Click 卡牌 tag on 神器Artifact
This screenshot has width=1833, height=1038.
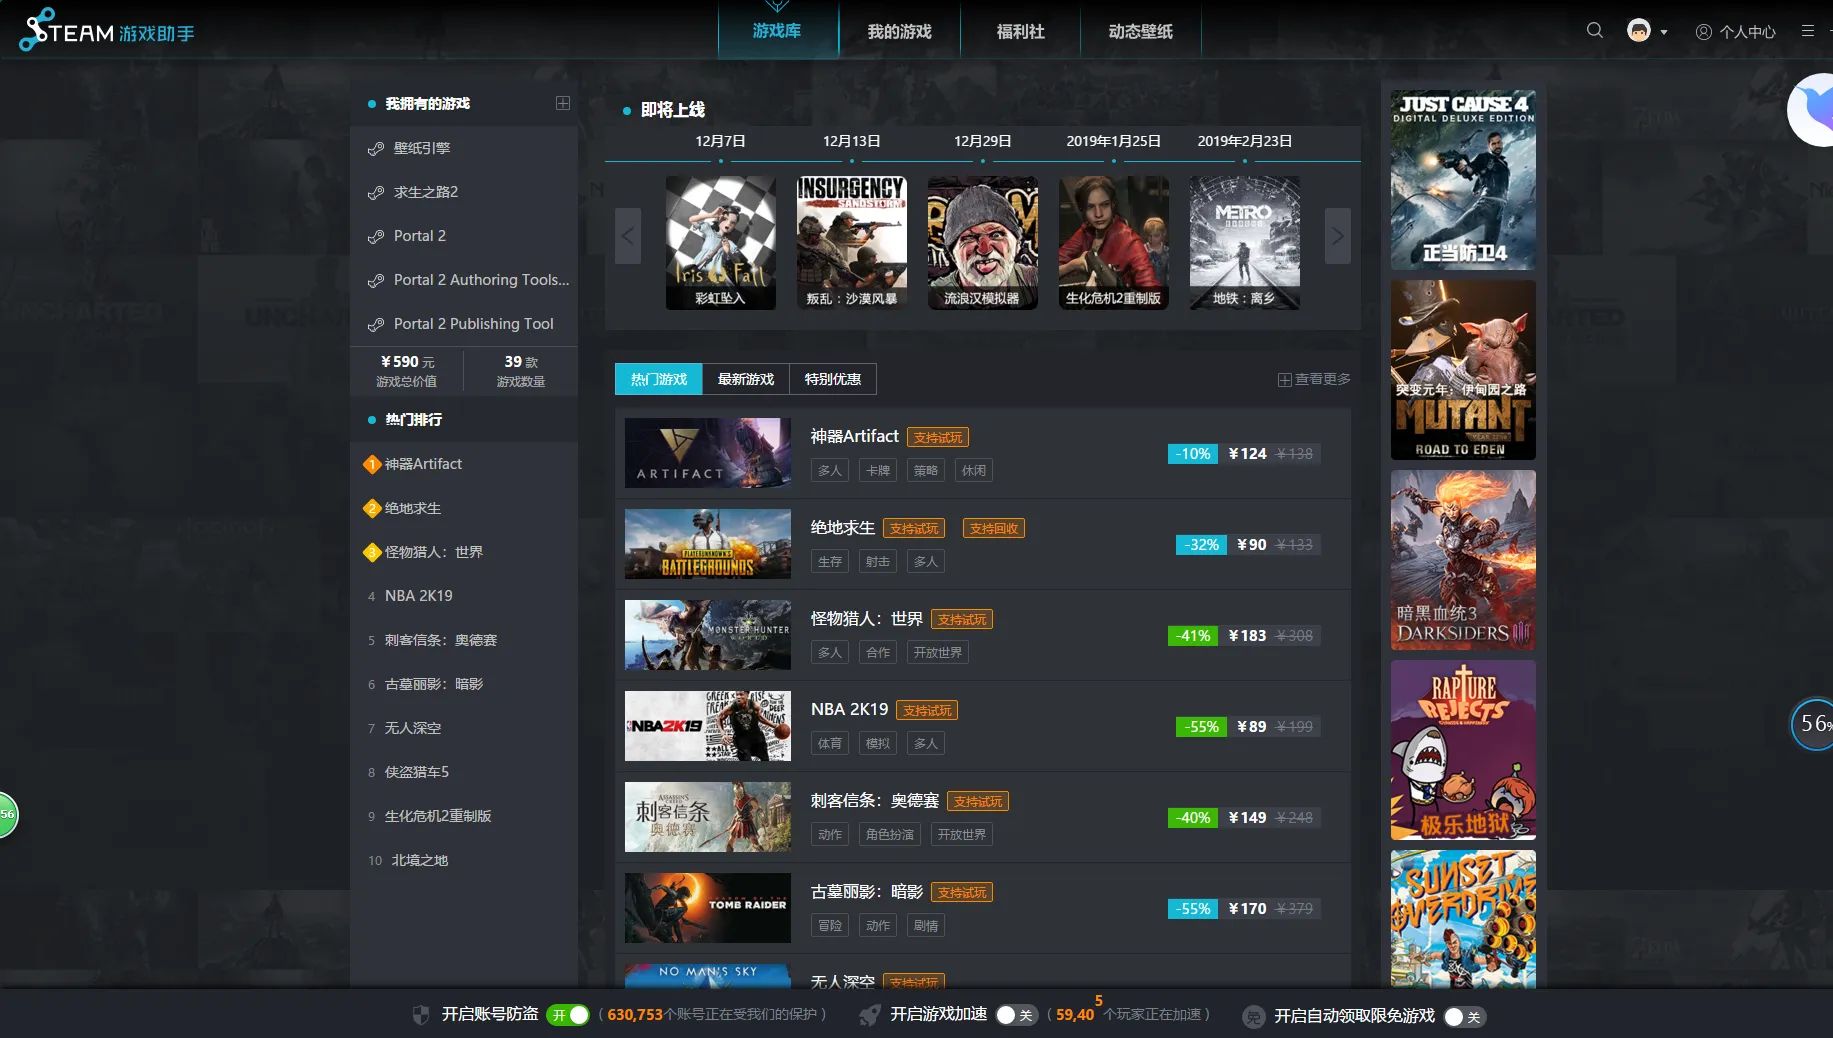pos(878,470)
